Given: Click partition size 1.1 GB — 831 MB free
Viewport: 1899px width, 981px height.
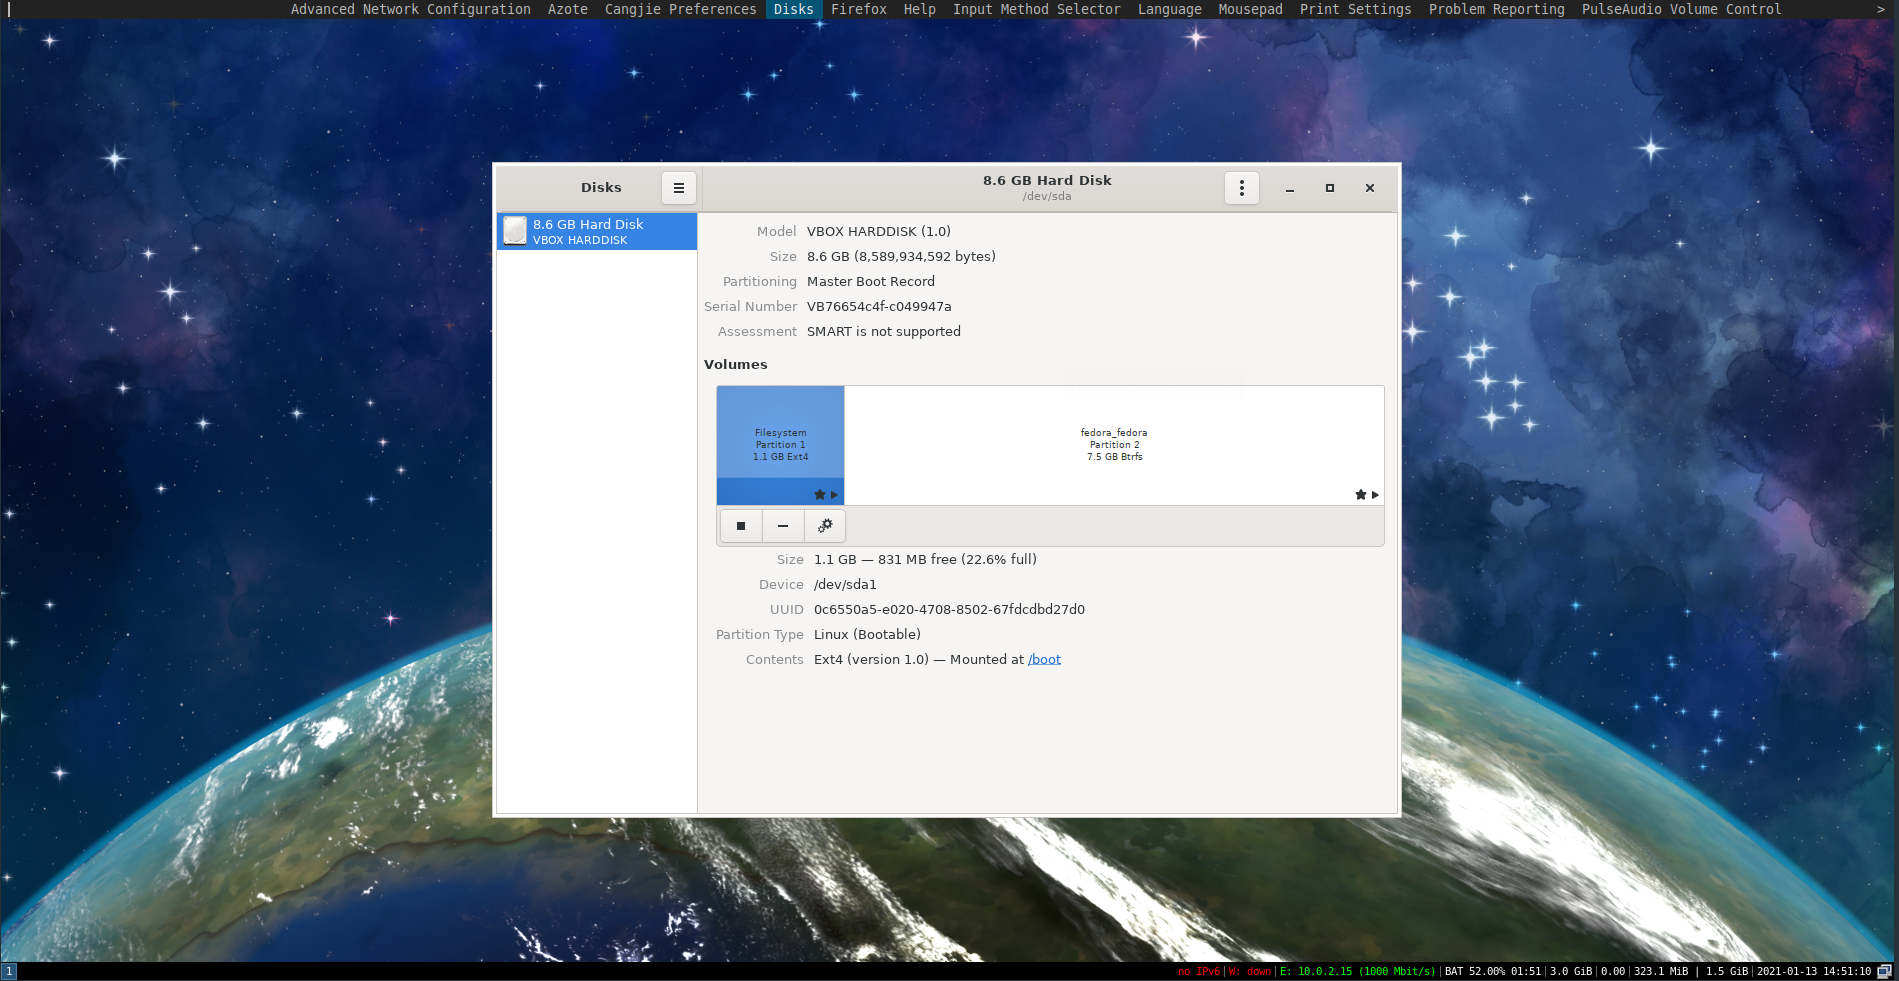Looking at the screenshot, I should [x=925, y=559].
